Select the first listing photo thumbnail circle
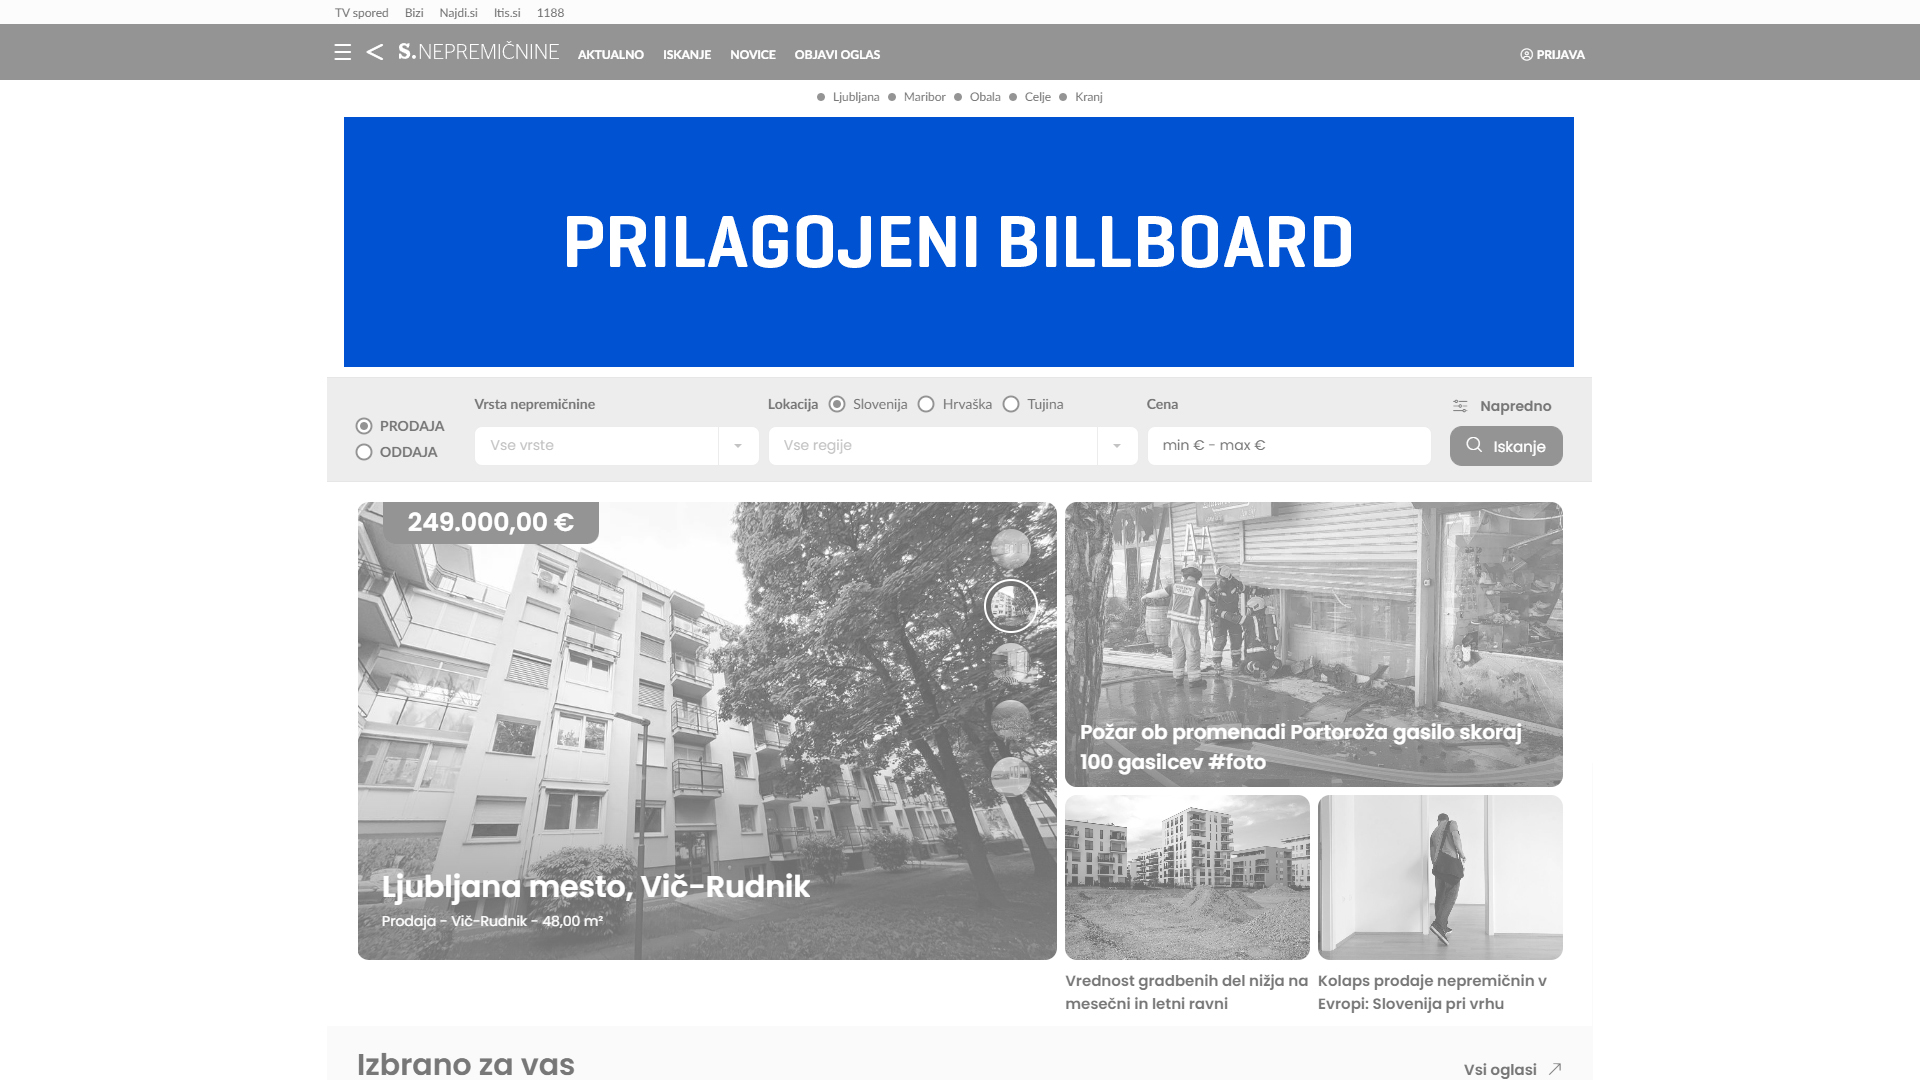 pos(1011,549)
